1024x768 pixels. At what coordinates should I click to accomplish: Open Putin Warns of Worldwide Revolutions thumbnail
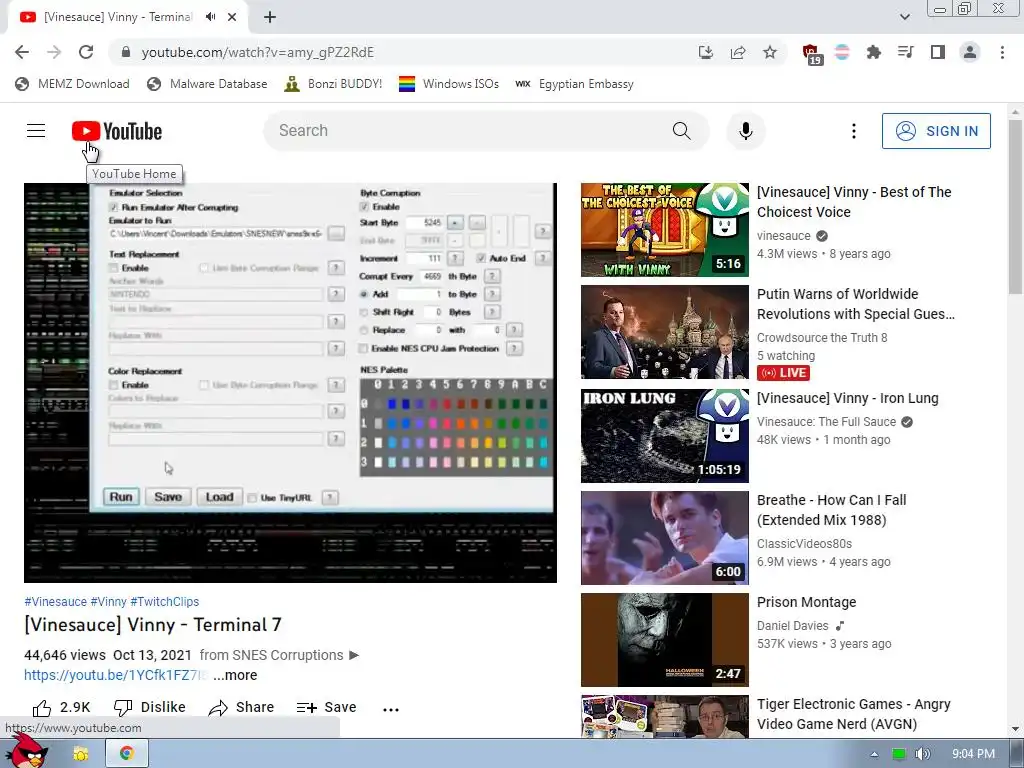point(665,332)
